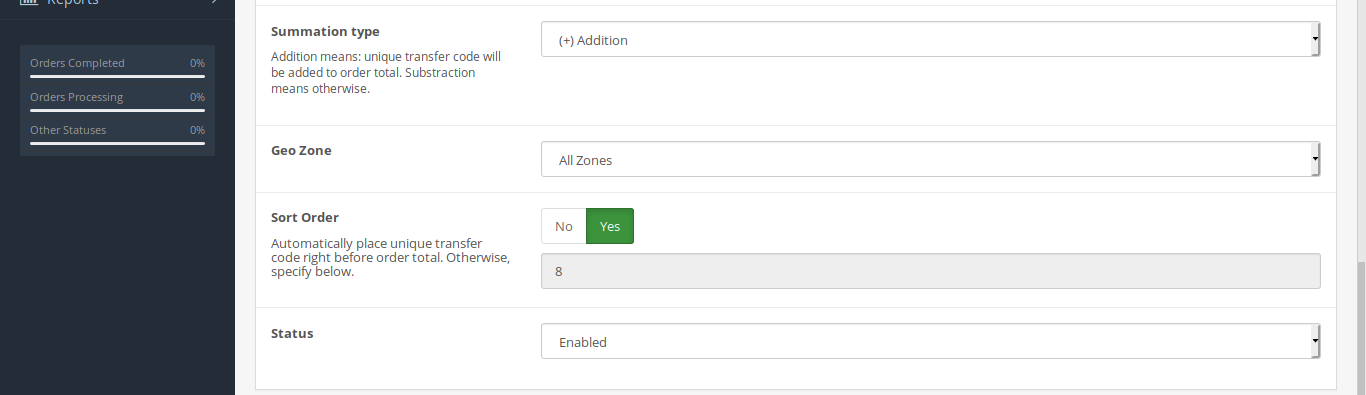The image size is (1366, 395).
Task: Click the Orders Completed label
Action: point(77,63)
